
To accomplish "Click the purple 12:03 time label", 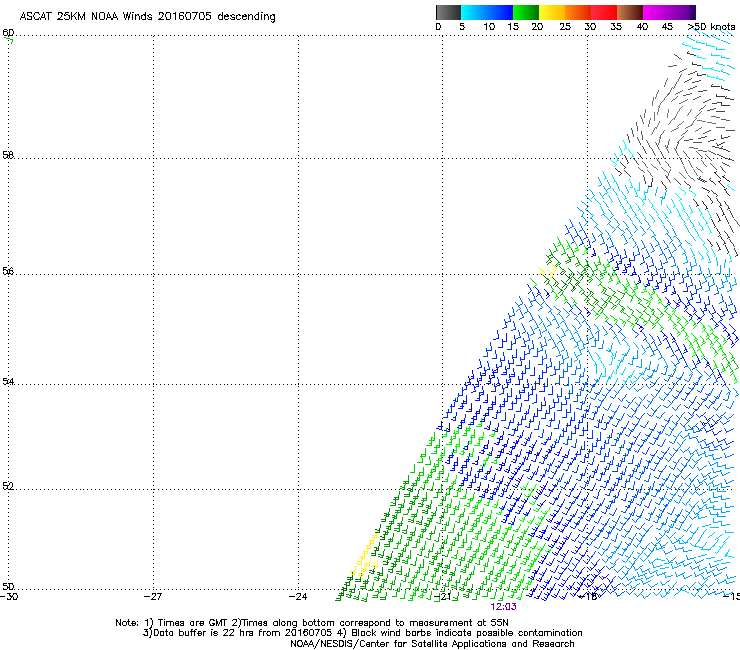I will click(503, 607).
